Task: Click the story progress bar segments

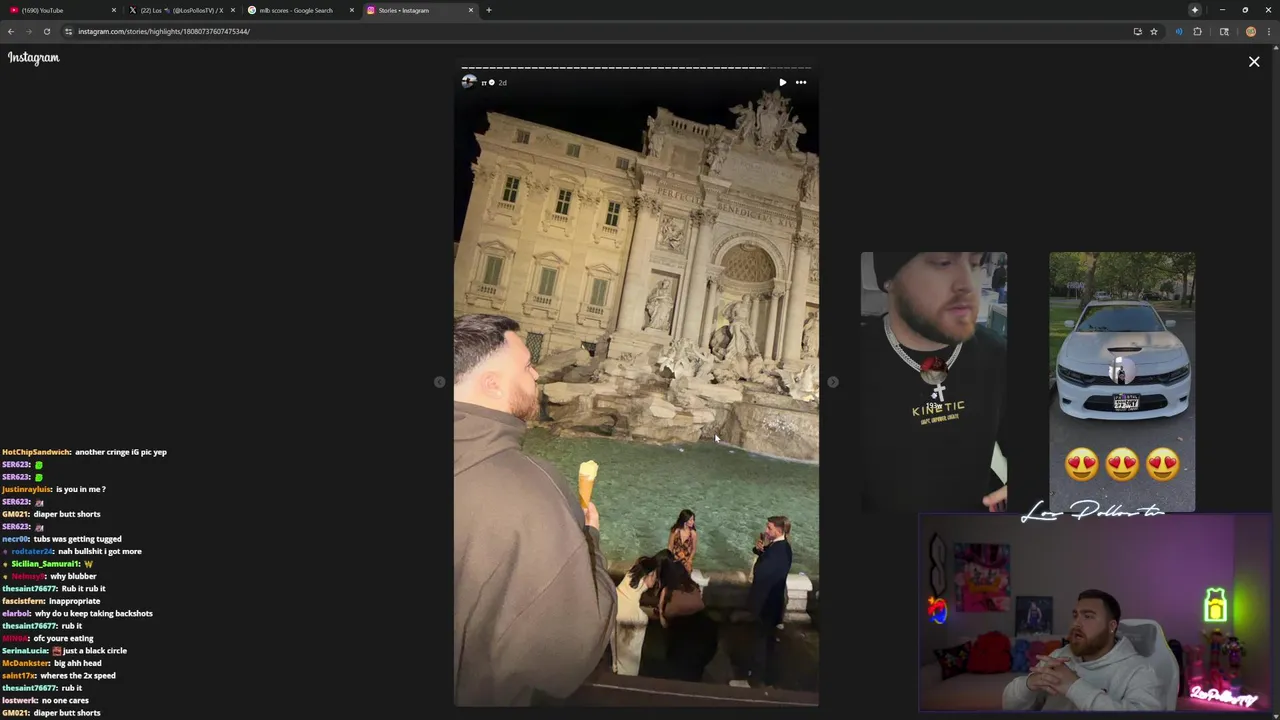Action: [636, 68]
